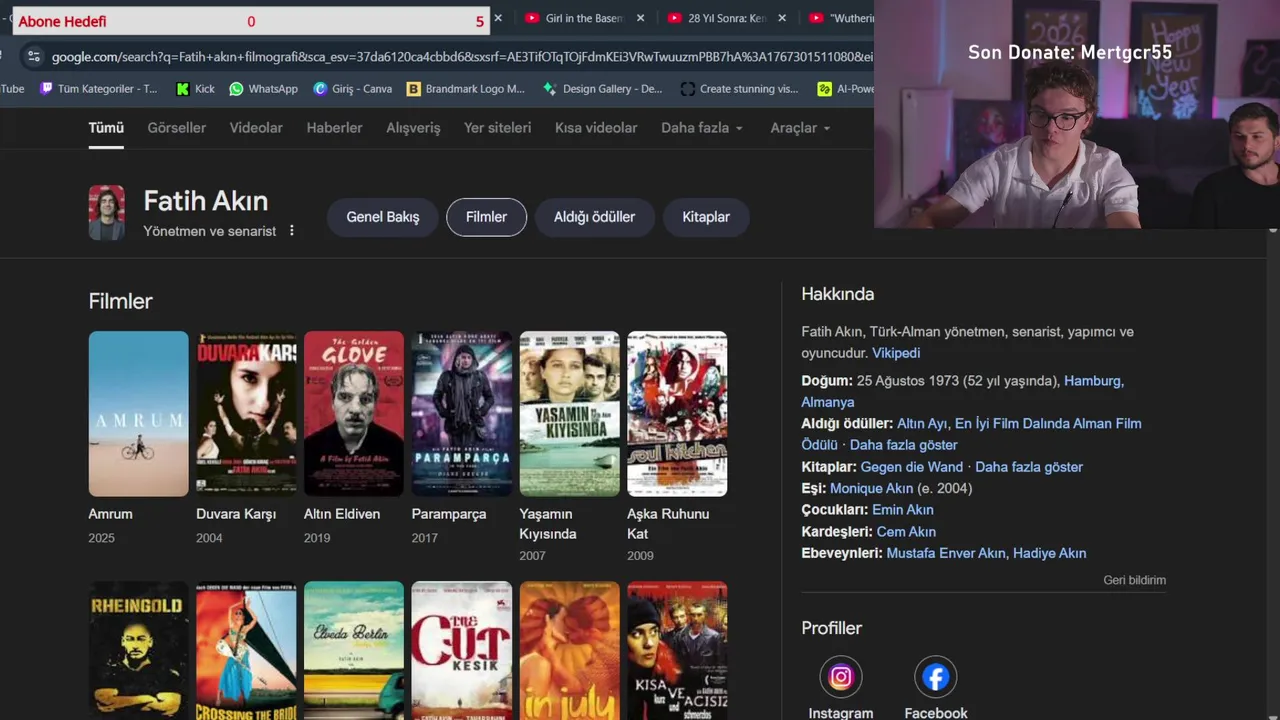1280x720 pixels.
Task: Open the AI-Power bookmark
Action: (x=846, y=89)
